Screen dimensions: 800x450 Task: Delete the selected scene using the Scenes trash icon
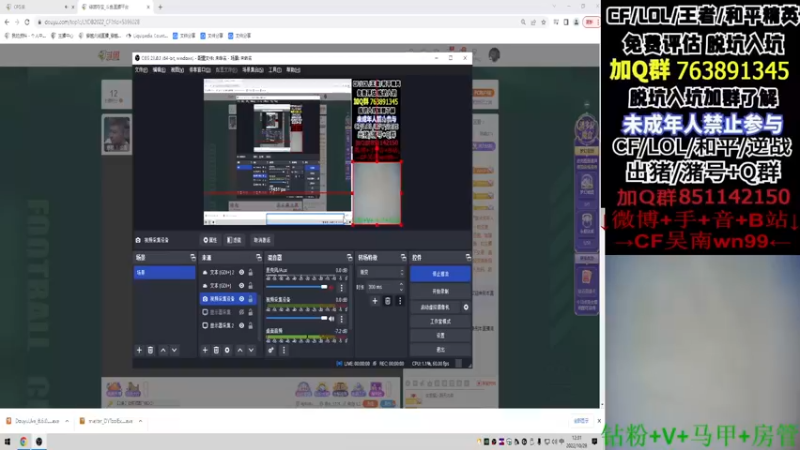[151, 351]
